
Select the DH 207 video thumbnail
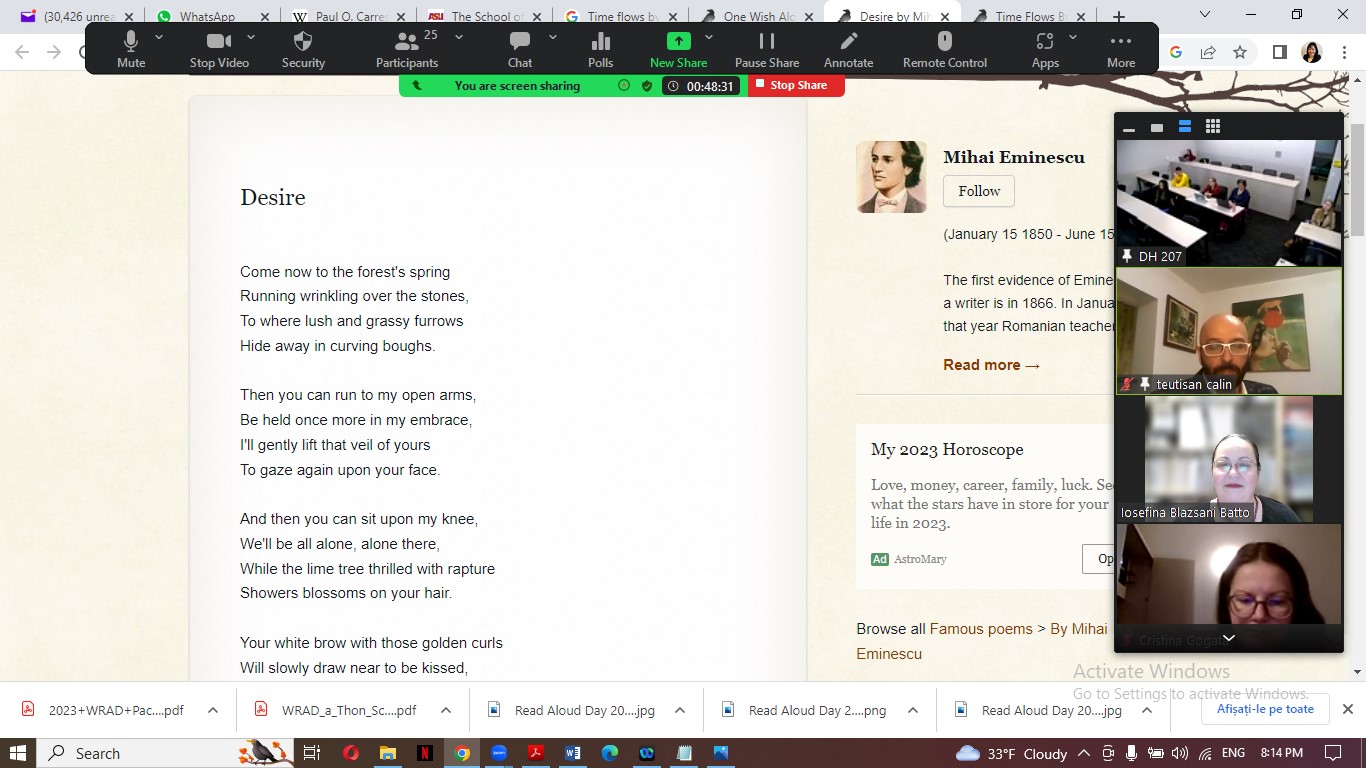pyautogui.click(x=1229, y=203)
